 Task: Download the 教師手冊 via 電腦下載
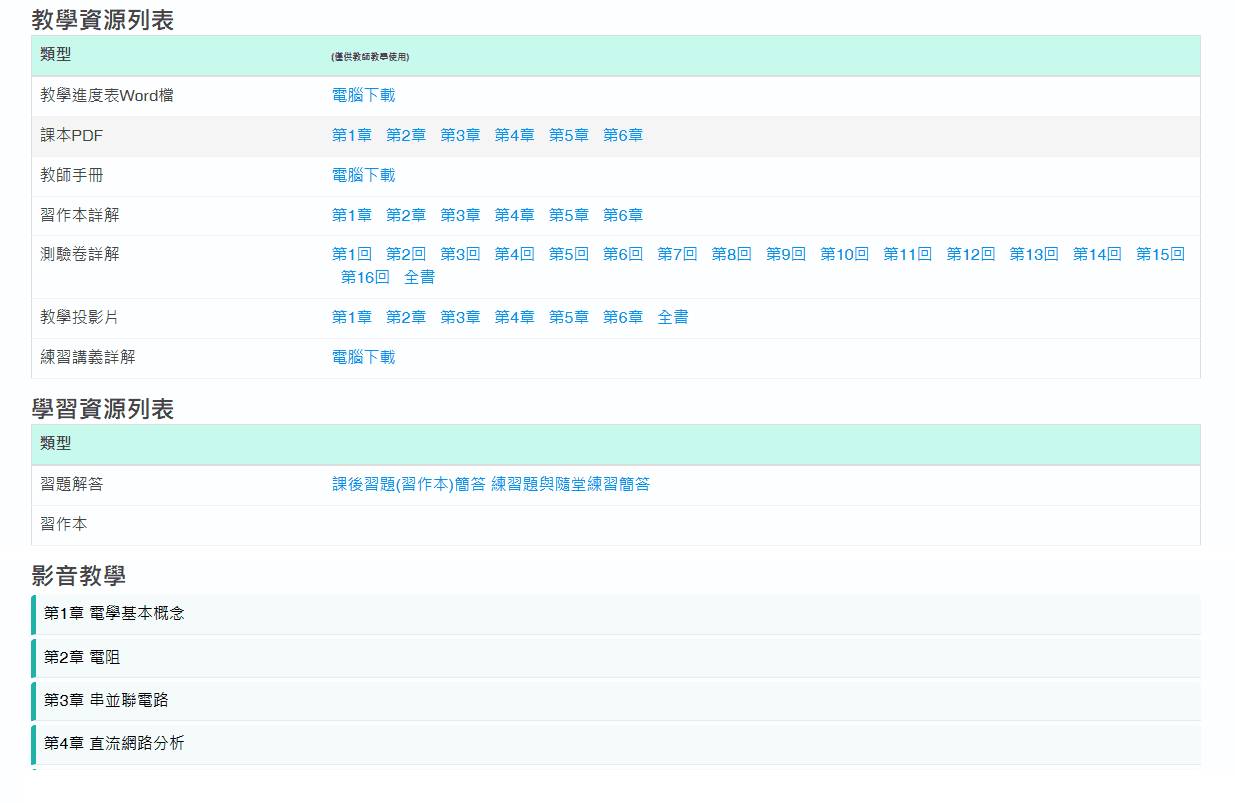[362, 174]
